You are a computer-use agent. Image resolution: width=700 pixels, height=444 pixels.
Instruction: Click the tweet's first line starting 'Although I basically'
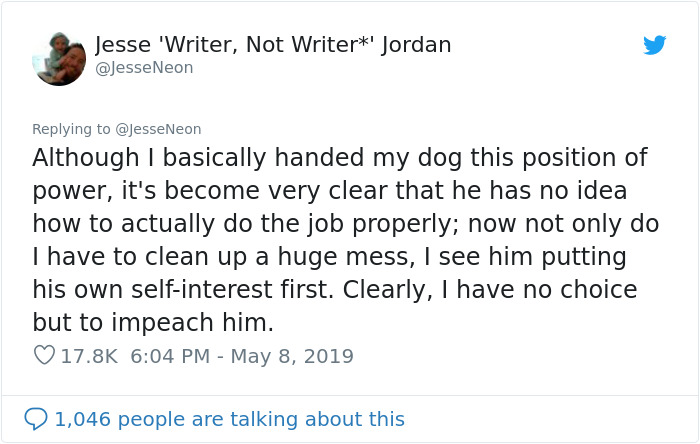click(x=339, y=158)
